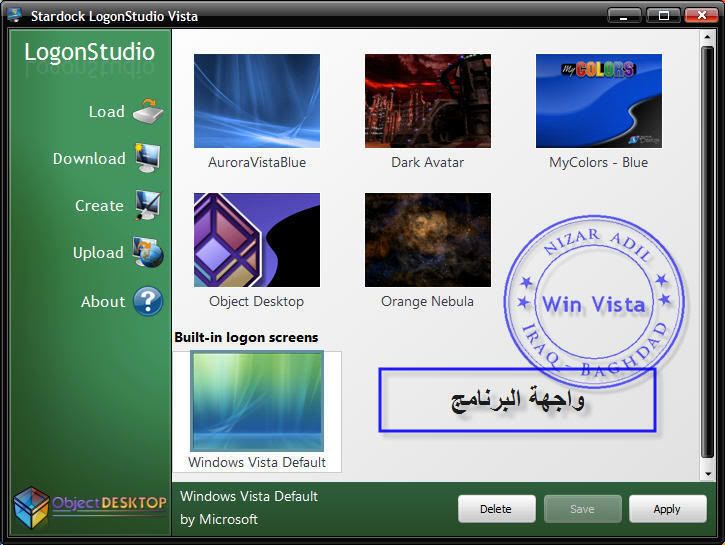This screenshot has width=725, height=545.
Task: Click the vertical scrollbar thumb
Action: pos(707,252)
